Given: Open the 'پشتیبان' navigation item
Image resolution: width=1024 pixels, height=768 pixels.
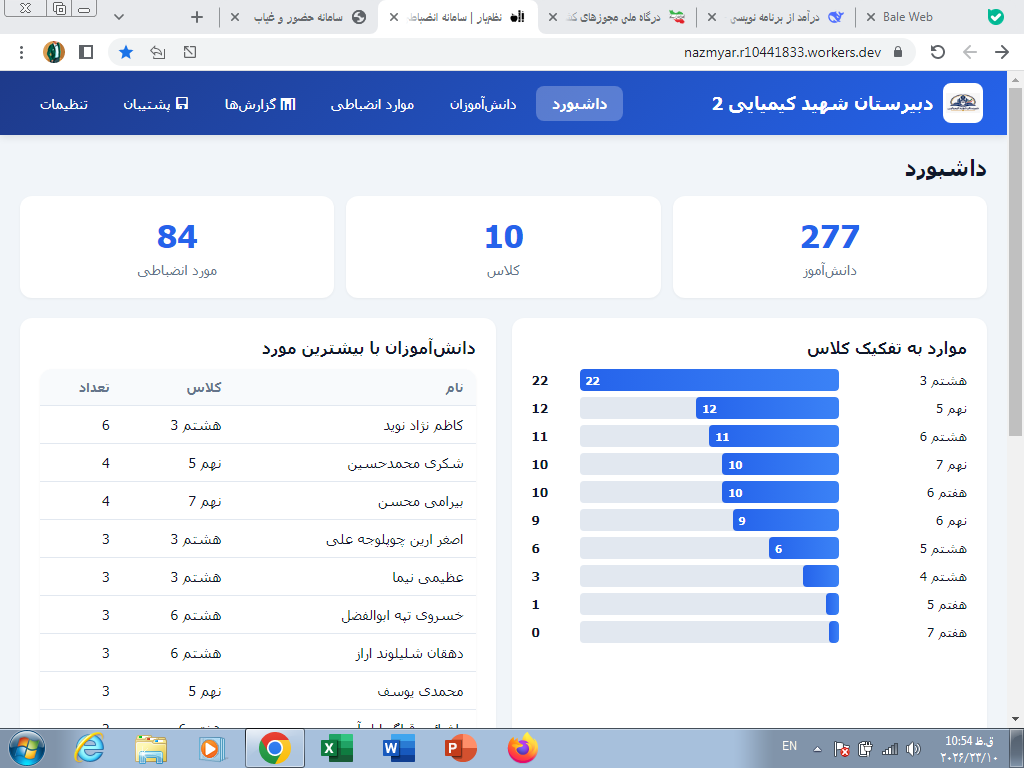Looking at the screenshot, I should 155,104.
